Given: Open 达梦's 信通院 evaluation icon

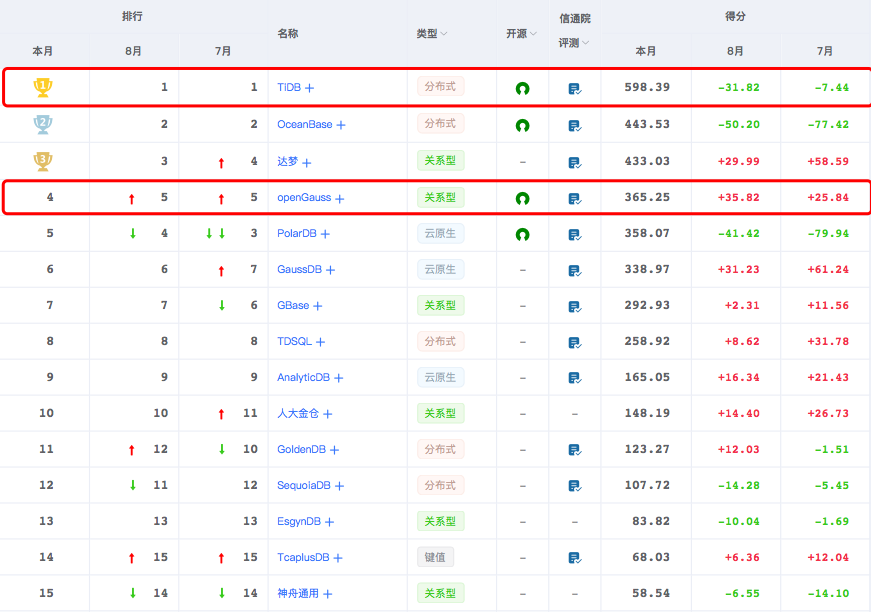Looking at the screenshot, I should pos(574,163).
